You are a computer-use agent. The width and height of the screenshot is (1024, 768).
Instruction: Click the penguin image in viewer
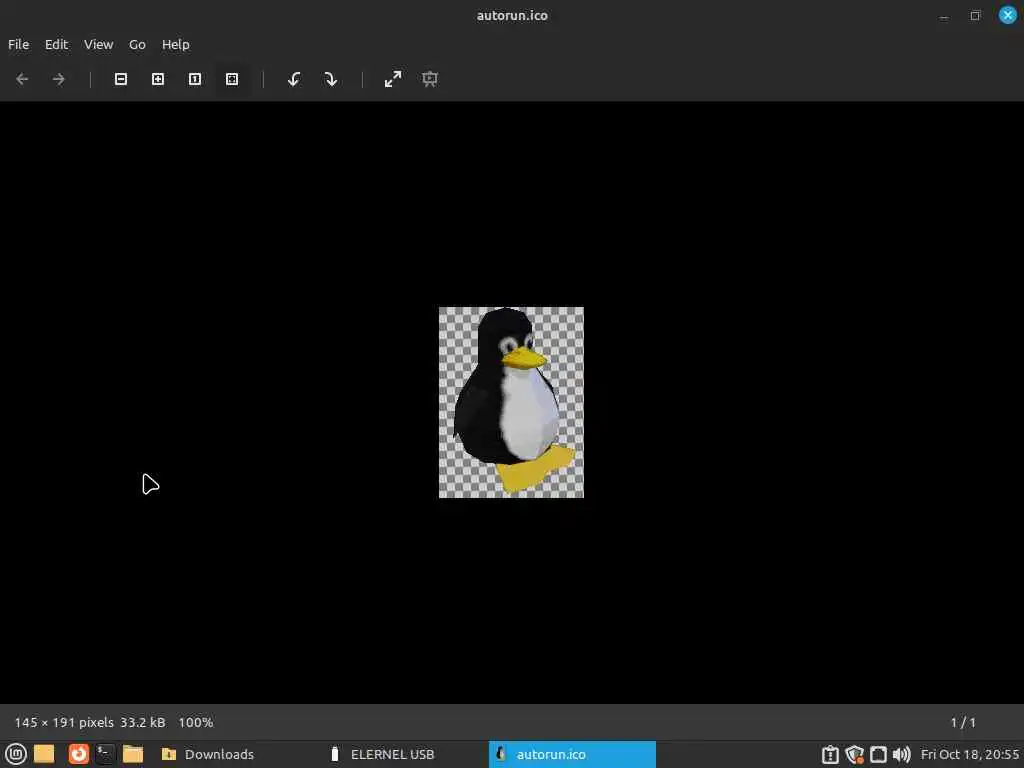[511, 402]
